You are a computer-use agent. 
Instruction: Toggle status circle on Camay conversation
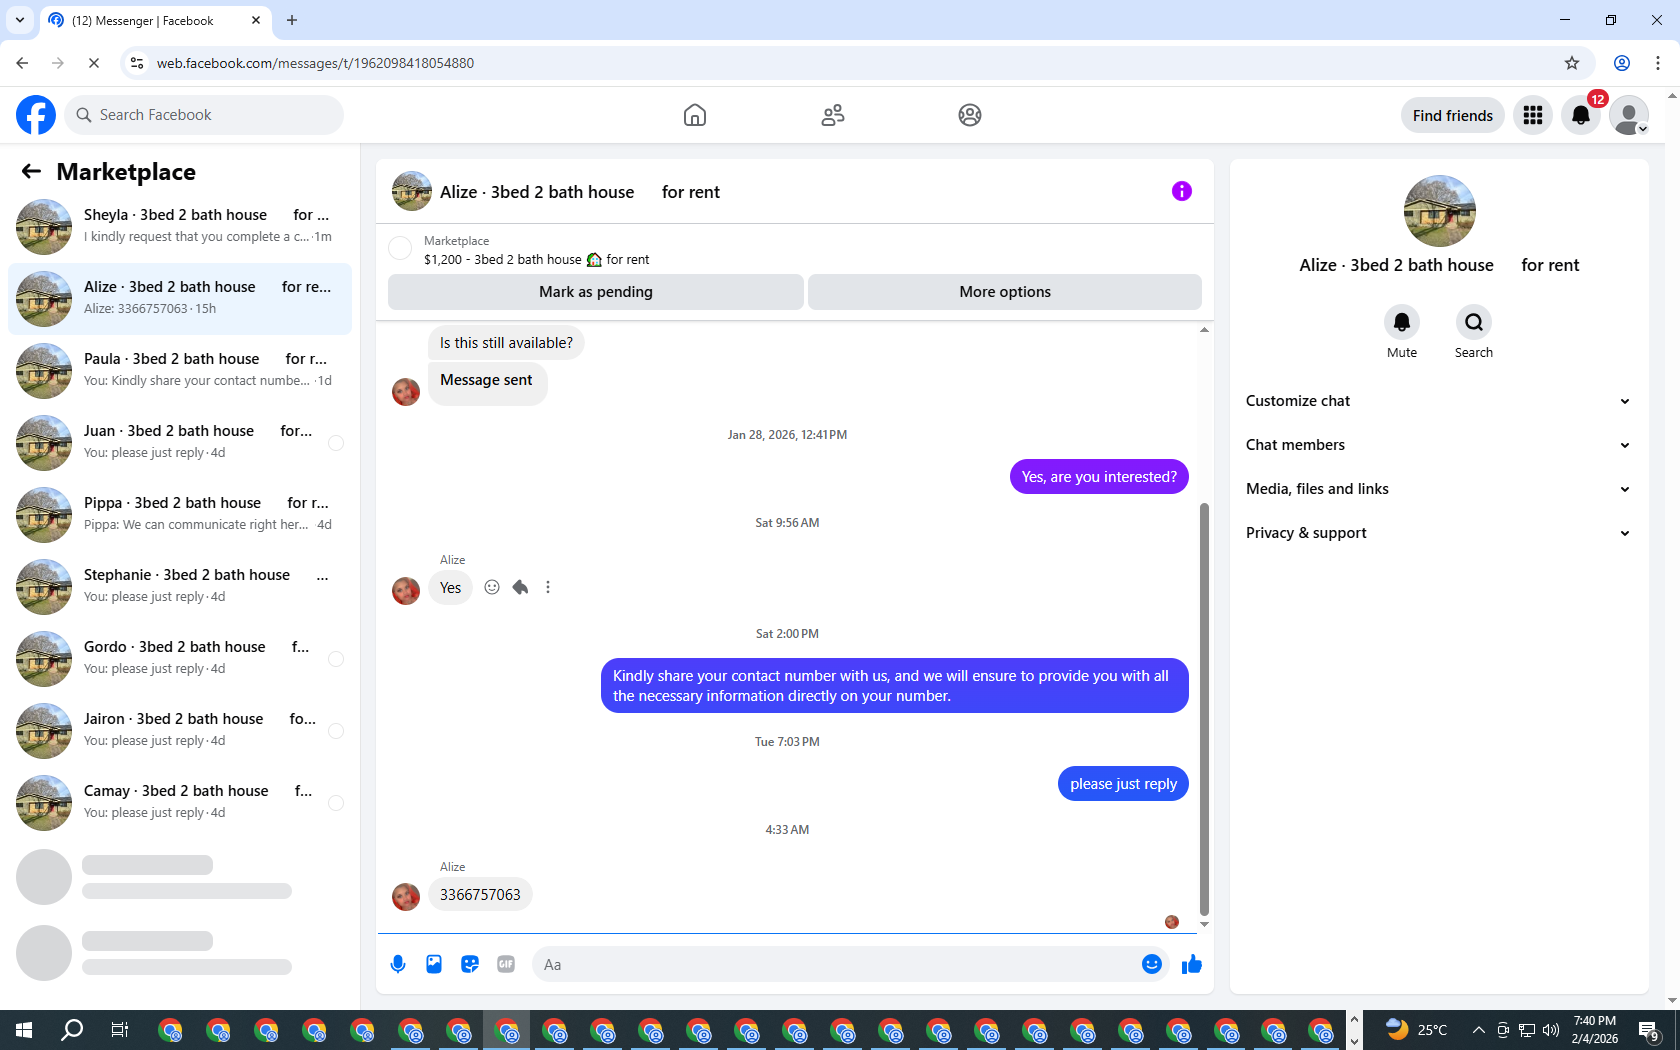(336, 803)
